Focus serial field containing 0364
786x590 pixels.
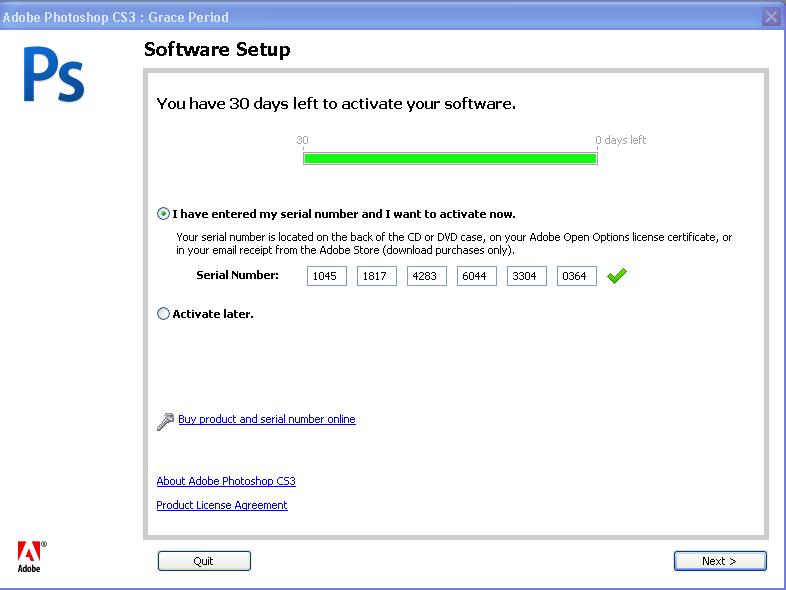pos(576,276)
